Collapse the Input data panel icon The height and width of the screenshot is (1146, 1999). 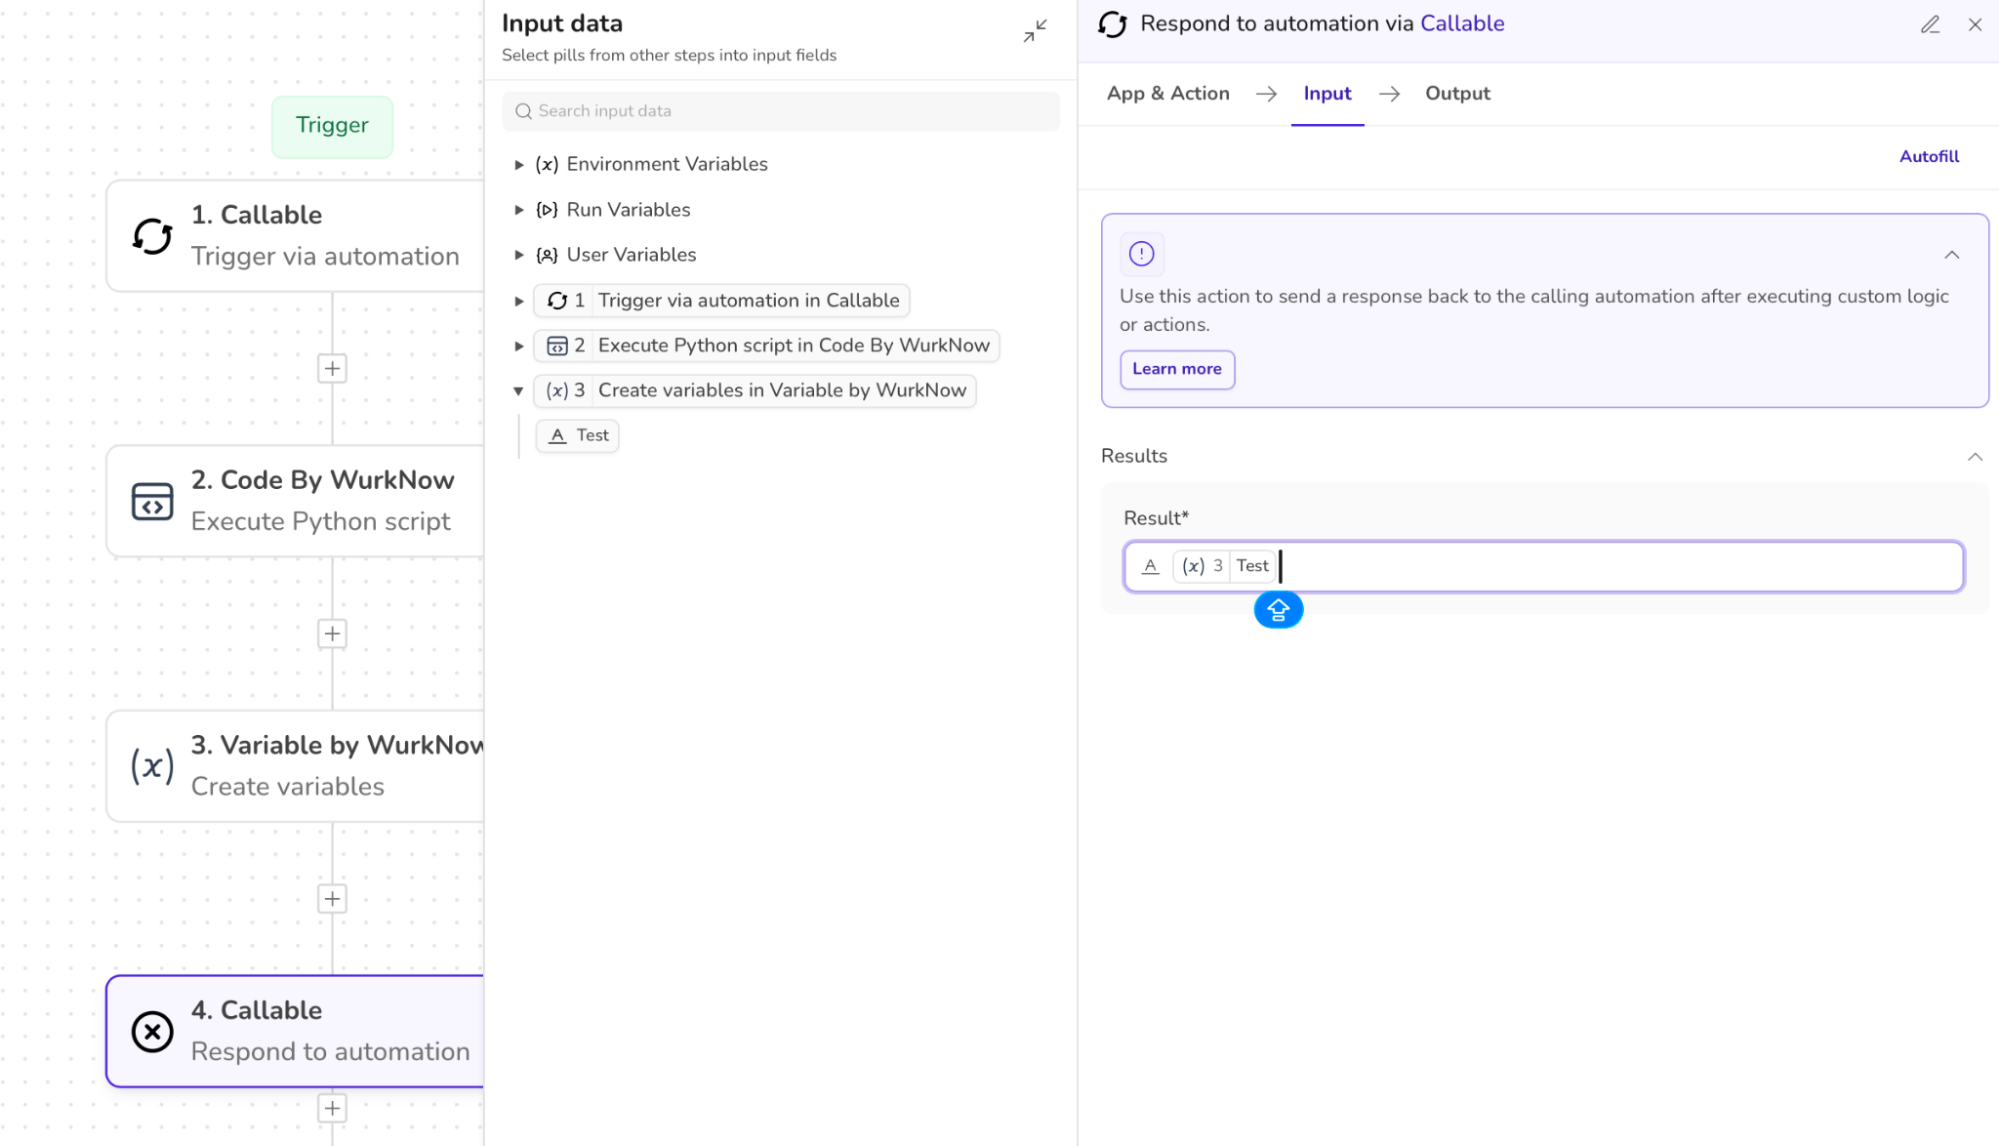tap(1035, 30)
